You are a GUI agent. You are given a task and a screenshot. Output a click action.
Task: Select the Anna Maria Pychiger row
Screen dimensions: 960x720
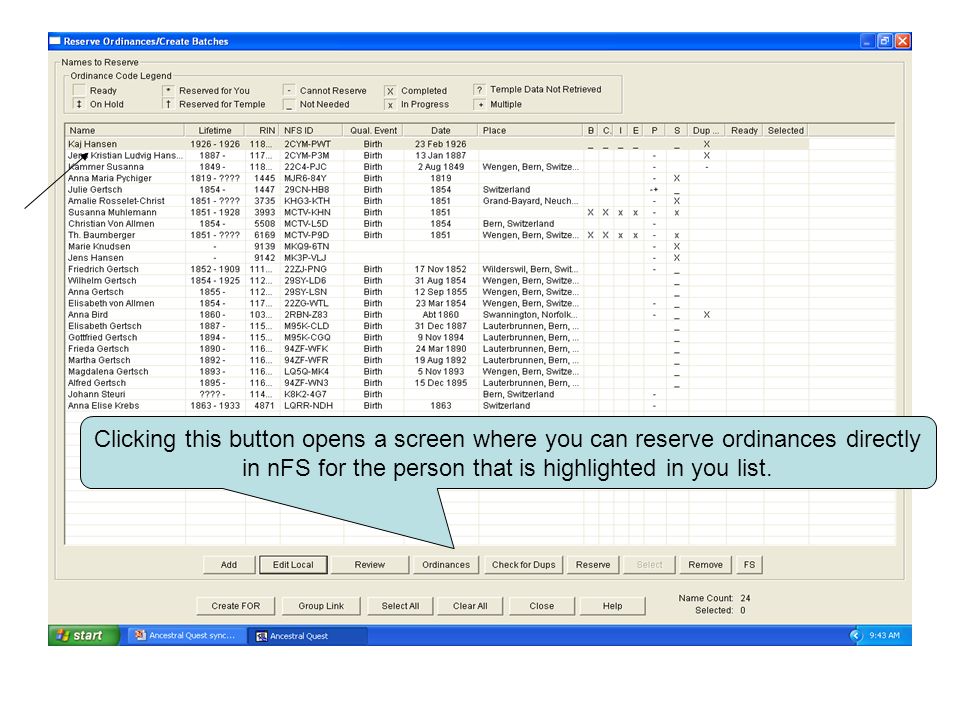[437, 178]
